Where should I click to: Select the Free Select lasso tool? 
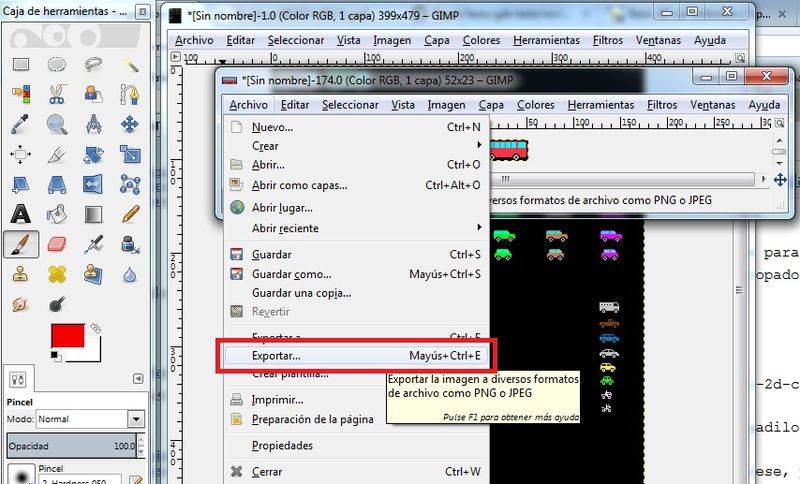click(93, 65)
